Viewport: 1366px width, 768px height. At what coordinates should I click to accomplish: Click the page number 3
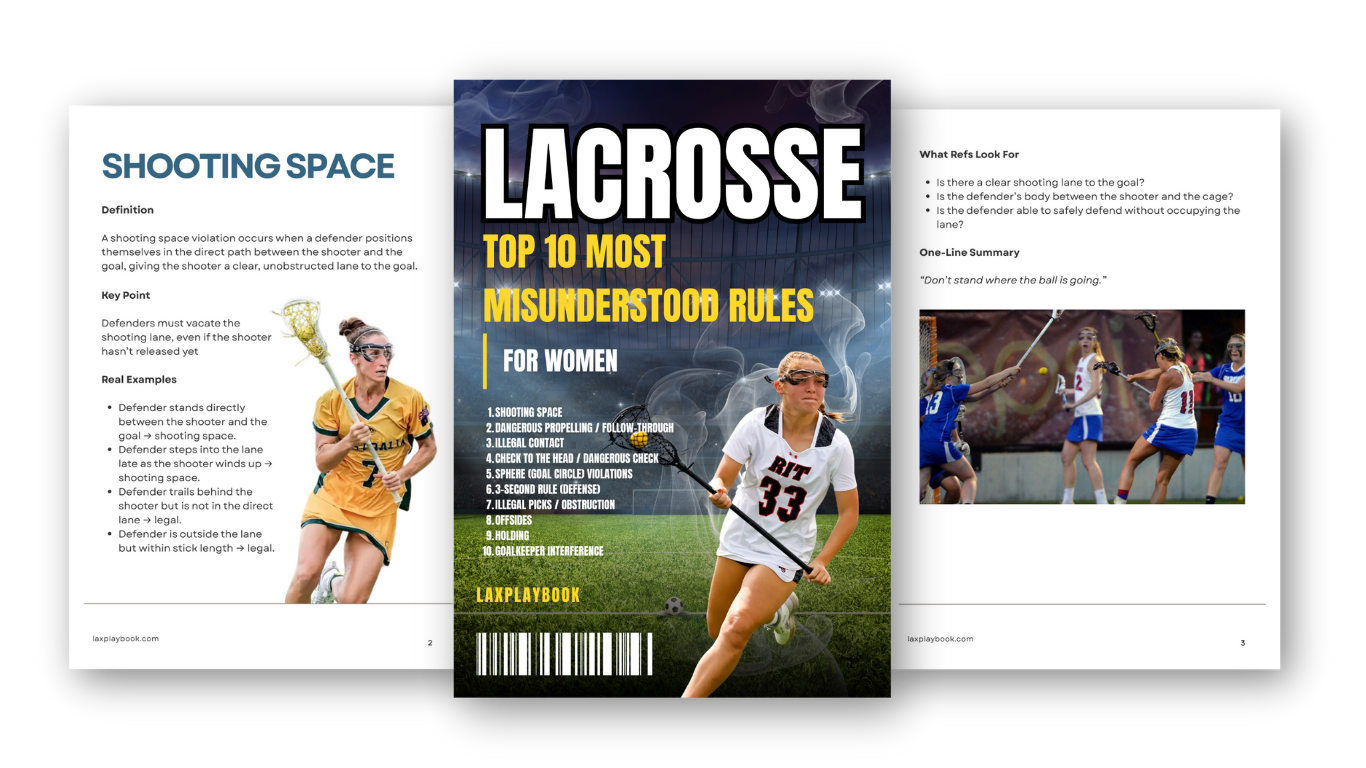coord(1243,643)
